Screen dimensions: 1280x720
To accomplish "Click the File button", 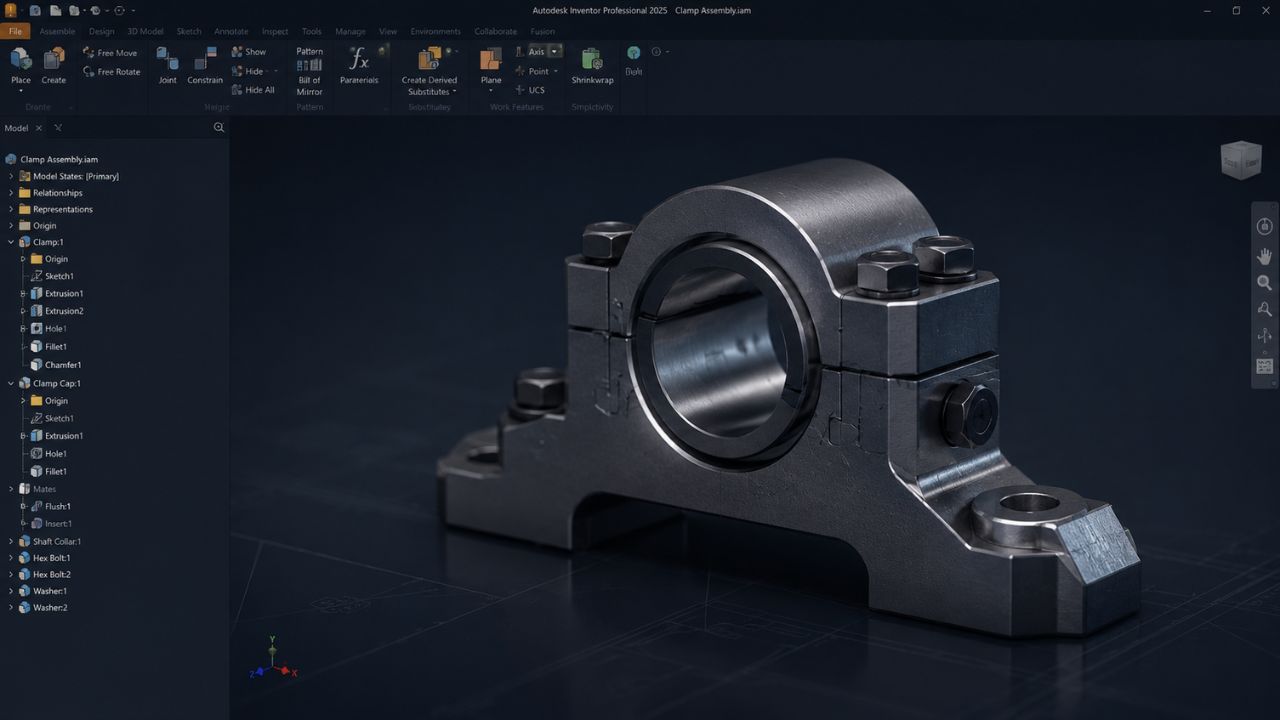I will (15, 31).
